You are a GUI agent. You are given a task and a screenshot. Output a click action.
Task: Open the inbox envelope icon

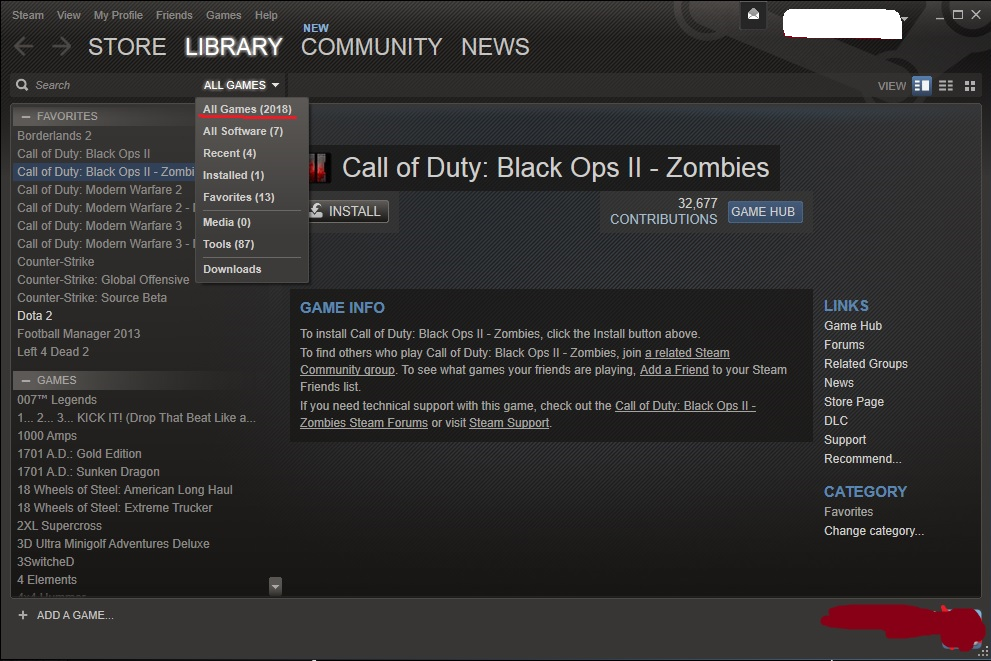click(753, 15)
